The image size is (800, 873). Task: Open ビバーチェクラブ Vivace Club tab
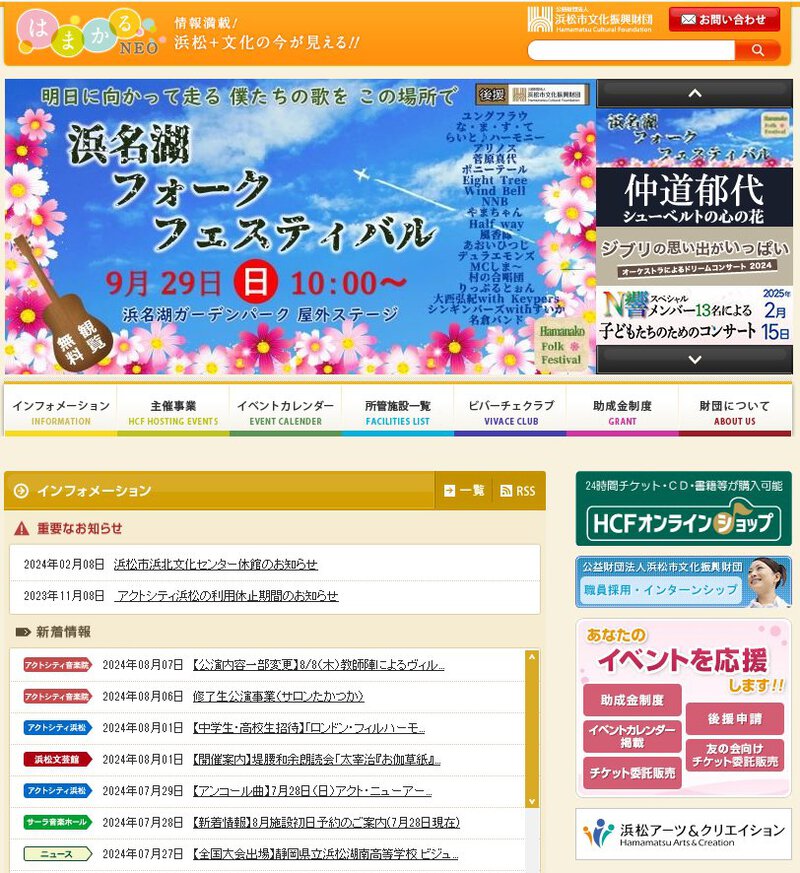[511, 411]
